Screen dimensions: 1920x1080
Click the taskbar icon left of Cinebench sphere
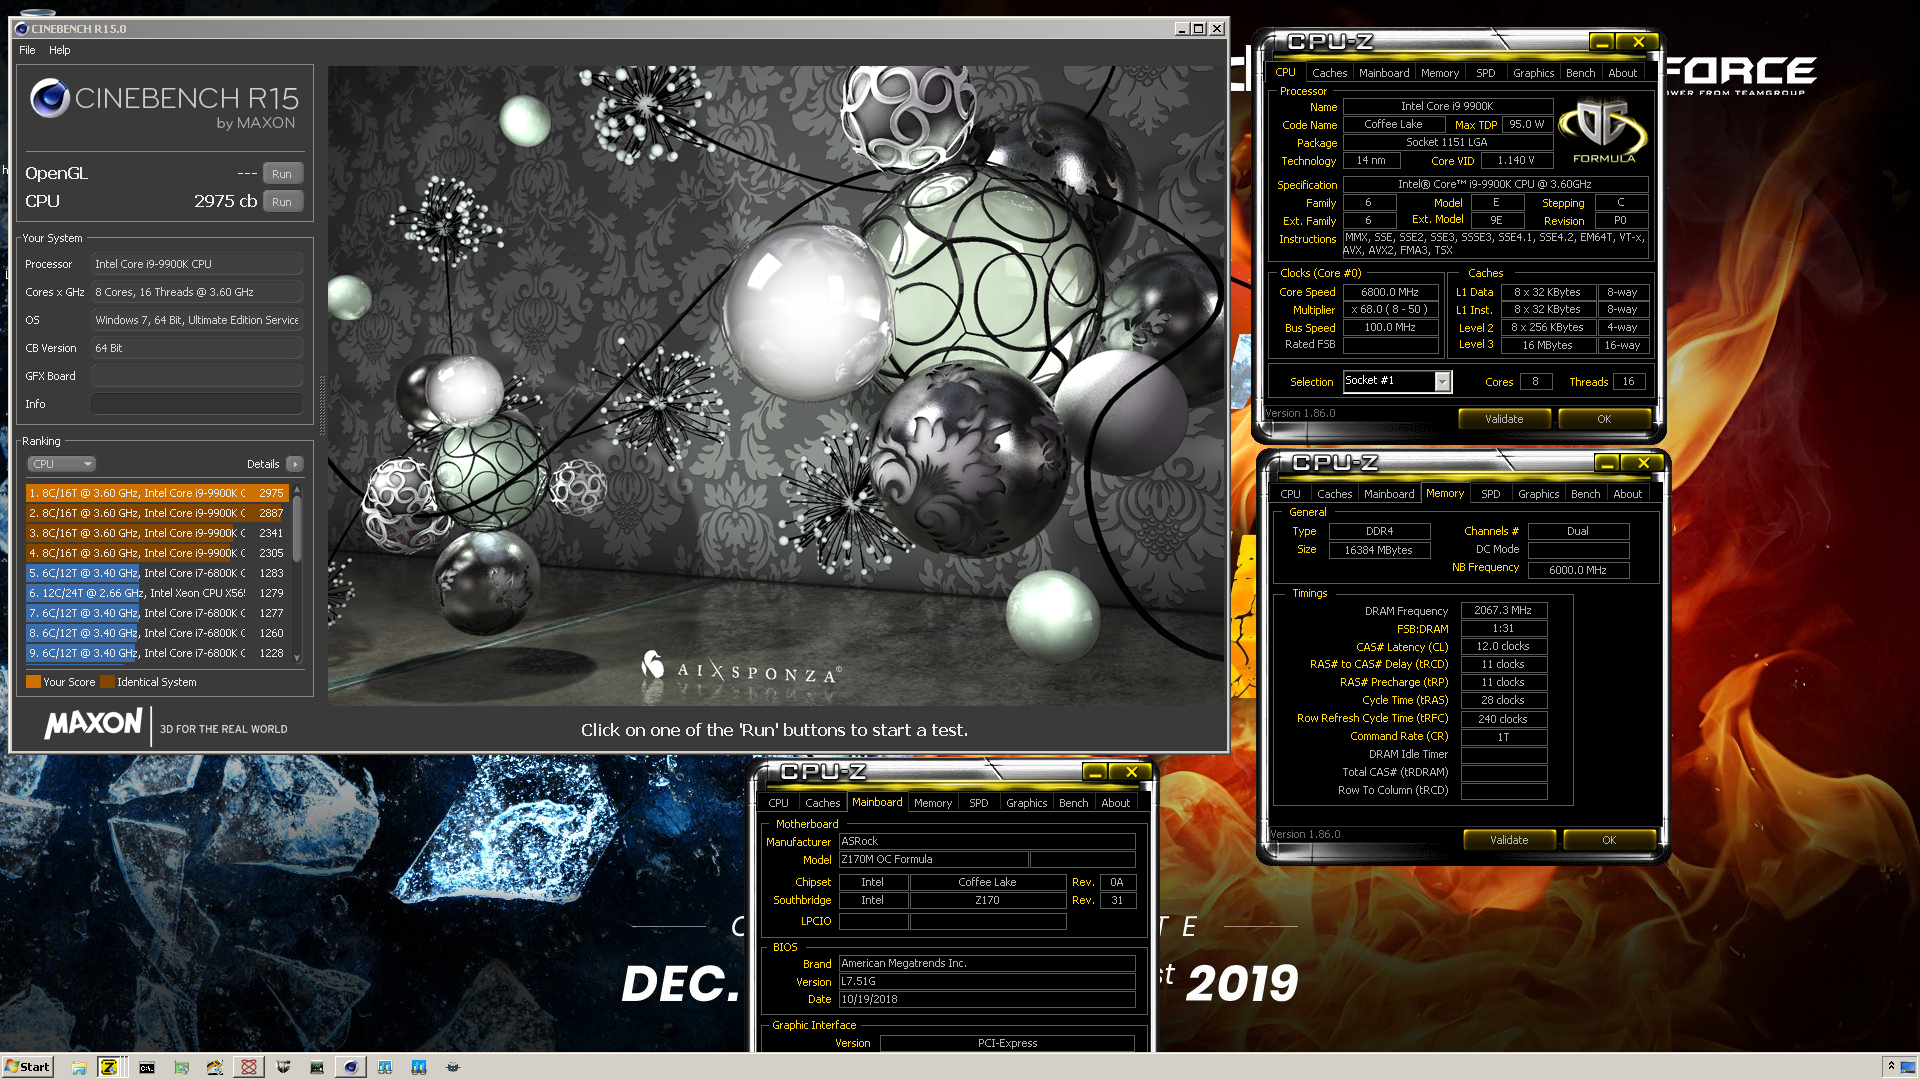pyautogui.click(x=317, y=1067)
